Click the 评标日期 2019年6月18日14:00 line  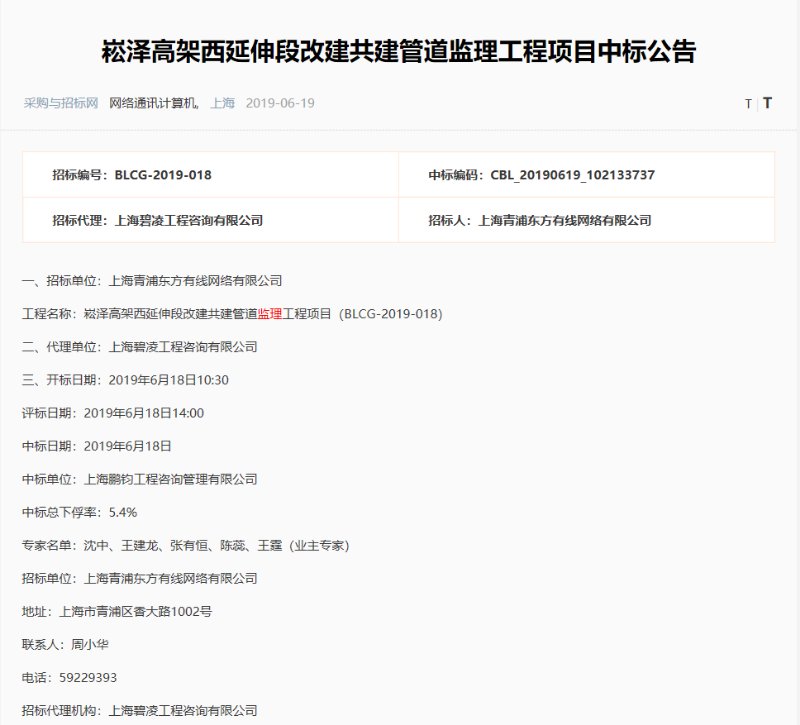click(x=113, y=413)
